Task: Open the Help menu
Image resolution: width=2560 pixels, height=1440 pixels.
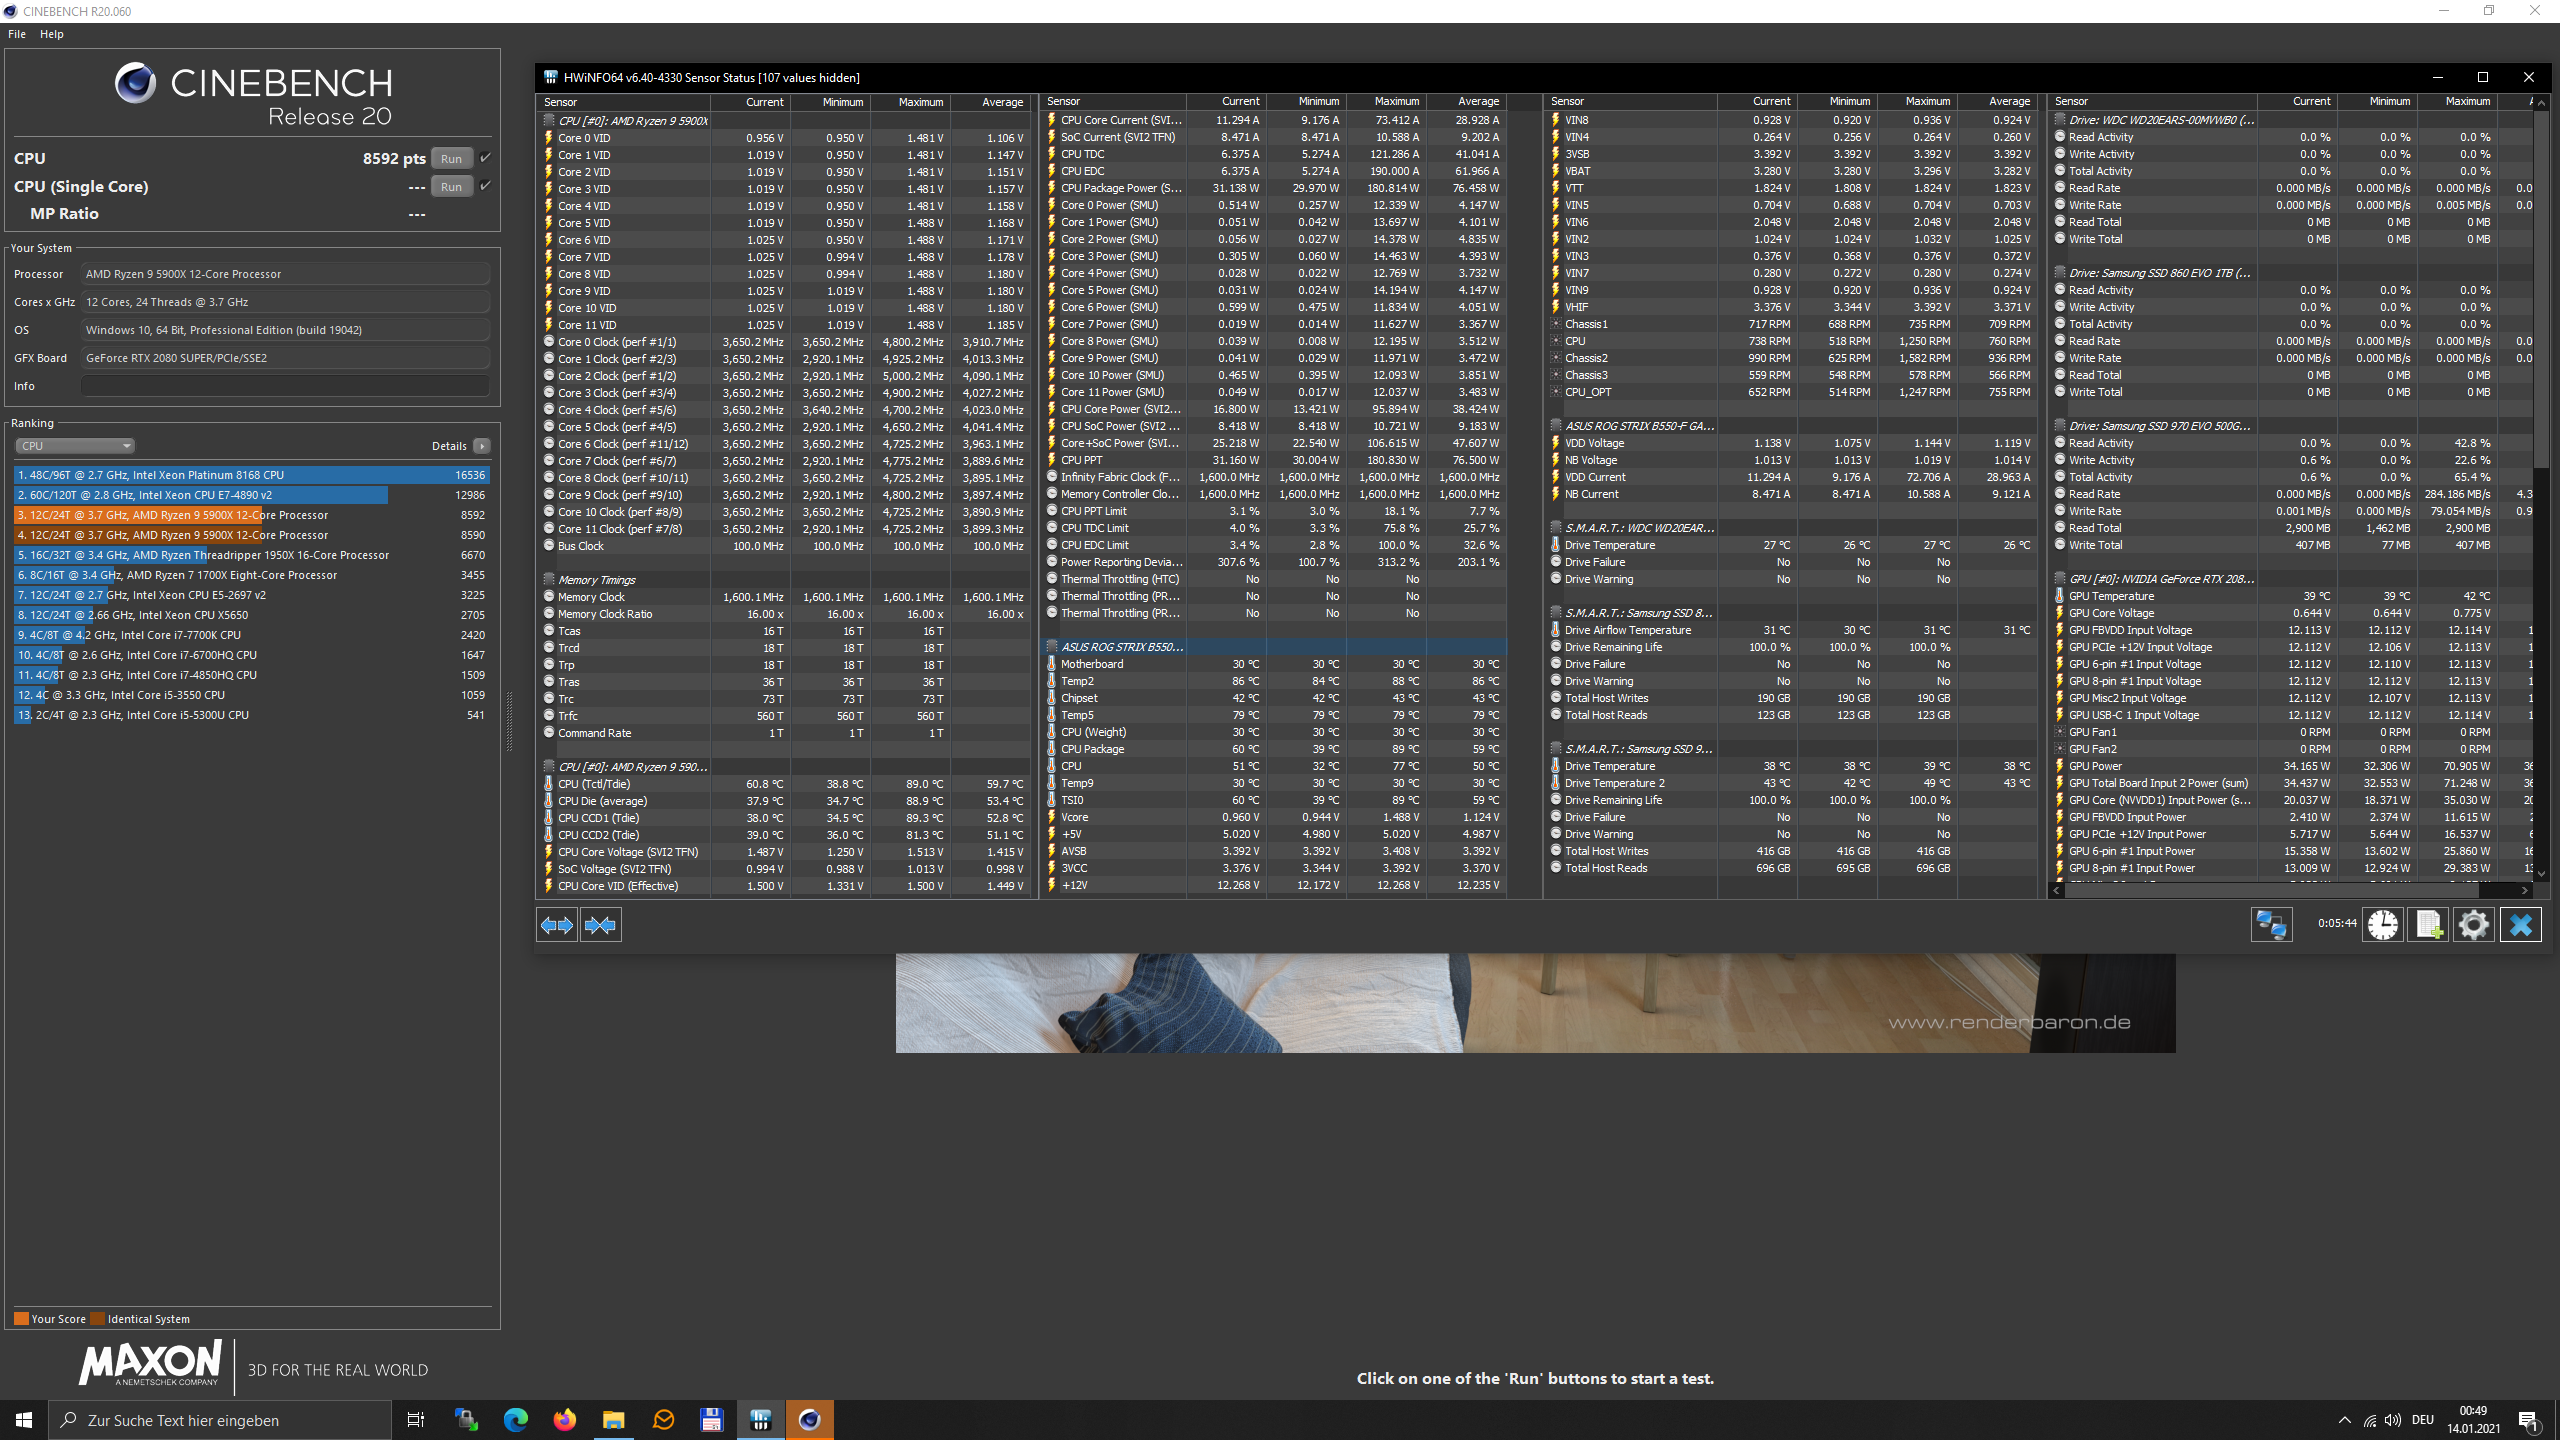Action: (52, 34)
